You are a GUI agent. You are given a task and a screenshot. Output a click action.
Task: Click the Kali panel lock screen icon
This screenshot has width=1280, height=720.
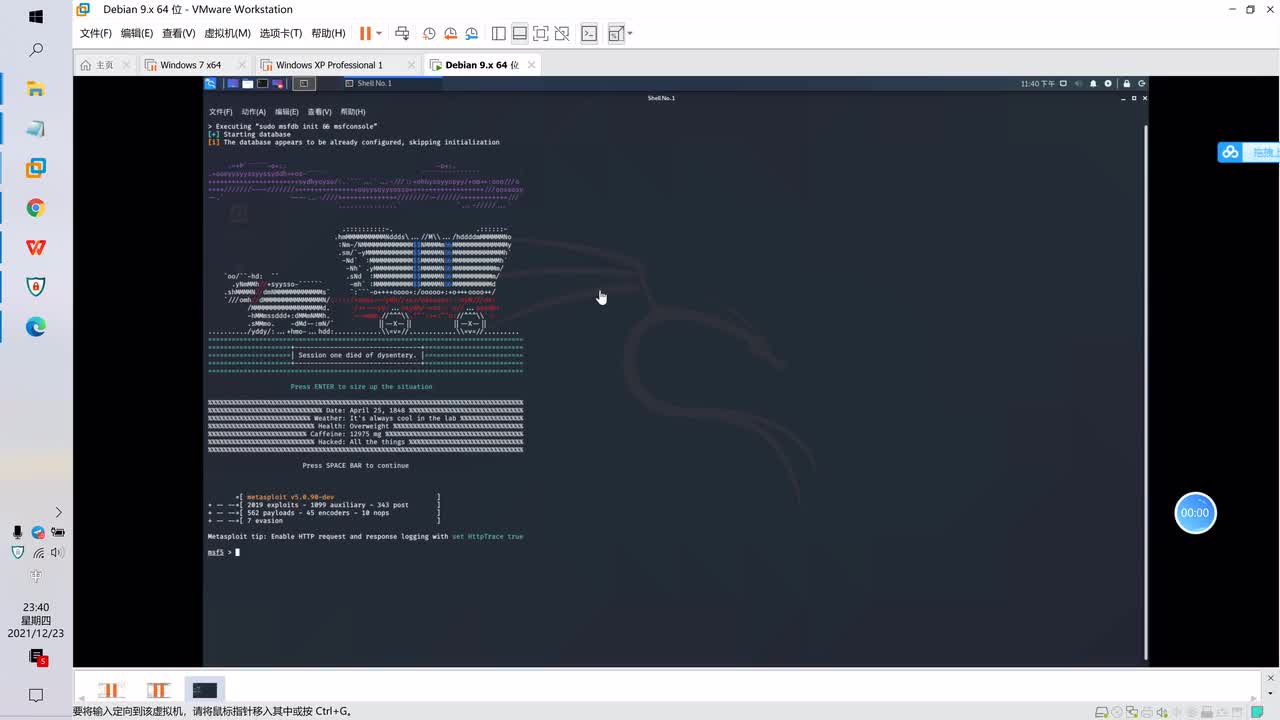coord(1127,84)
